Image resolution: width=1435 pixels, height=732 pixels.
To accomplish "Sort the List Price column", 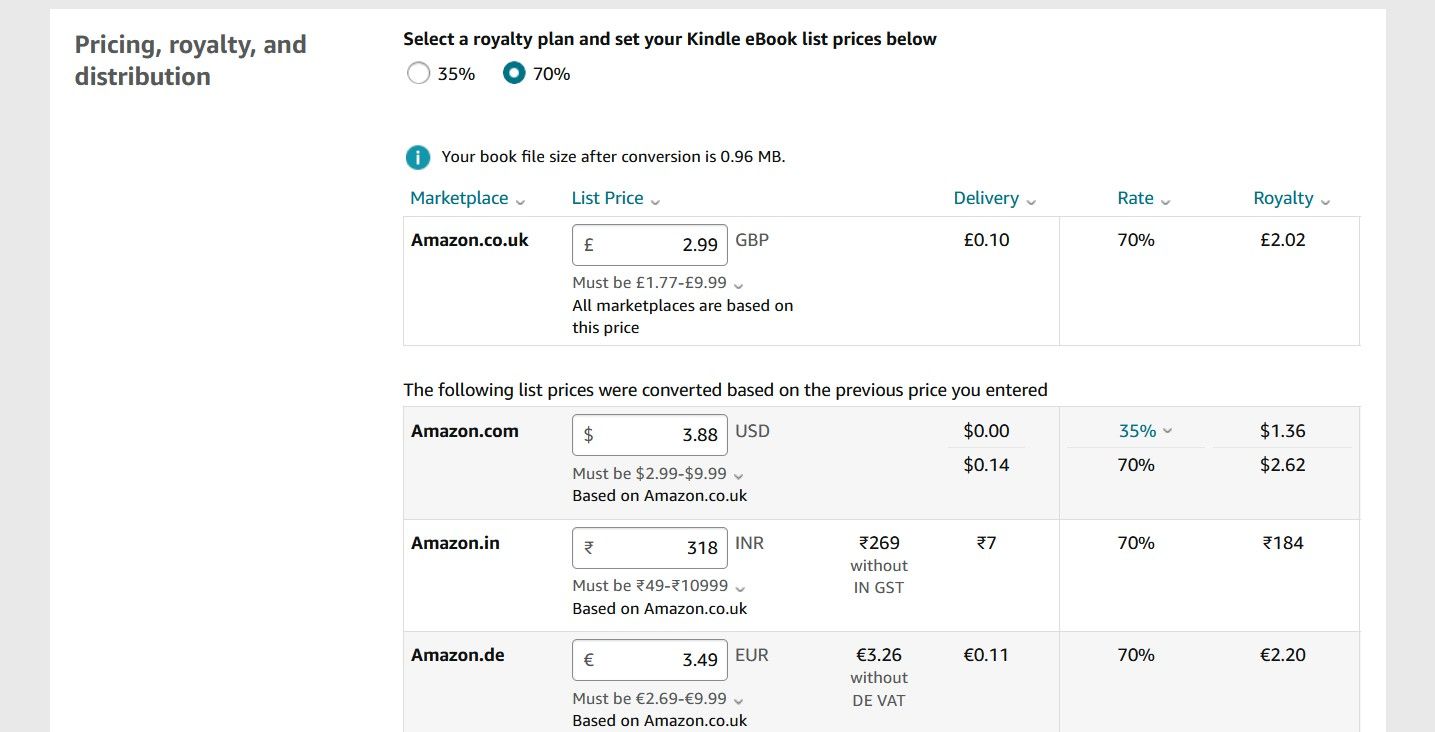I will 655,199.
